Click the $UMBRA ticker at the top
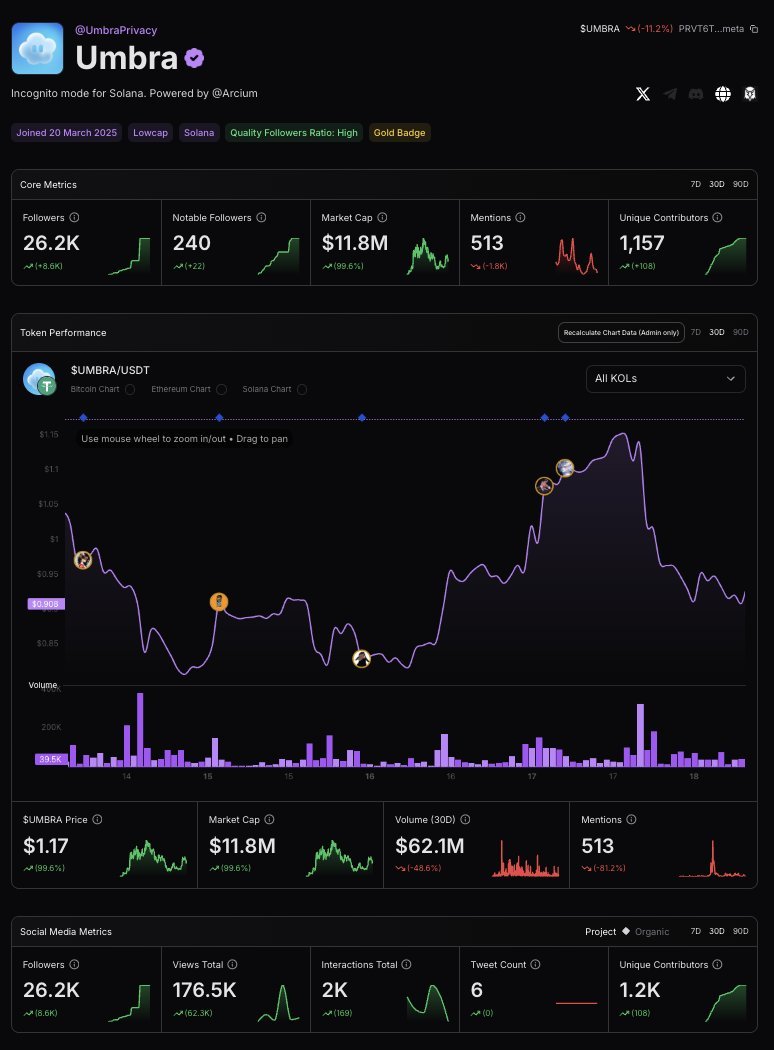 (x=600, y=29)
